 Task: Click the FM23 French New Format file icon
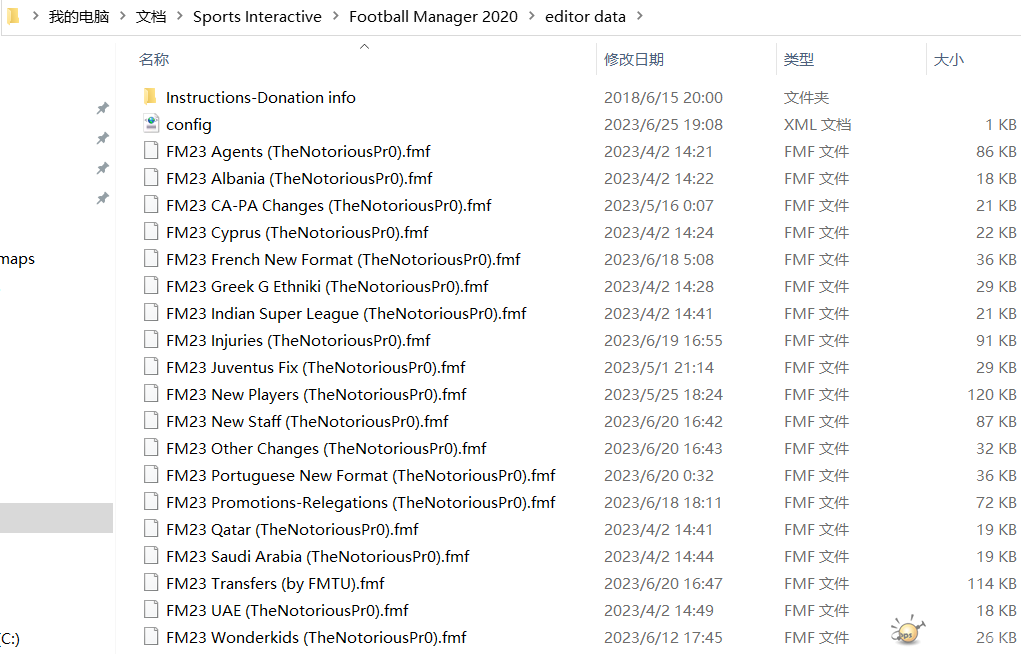[x=151, y=259]
